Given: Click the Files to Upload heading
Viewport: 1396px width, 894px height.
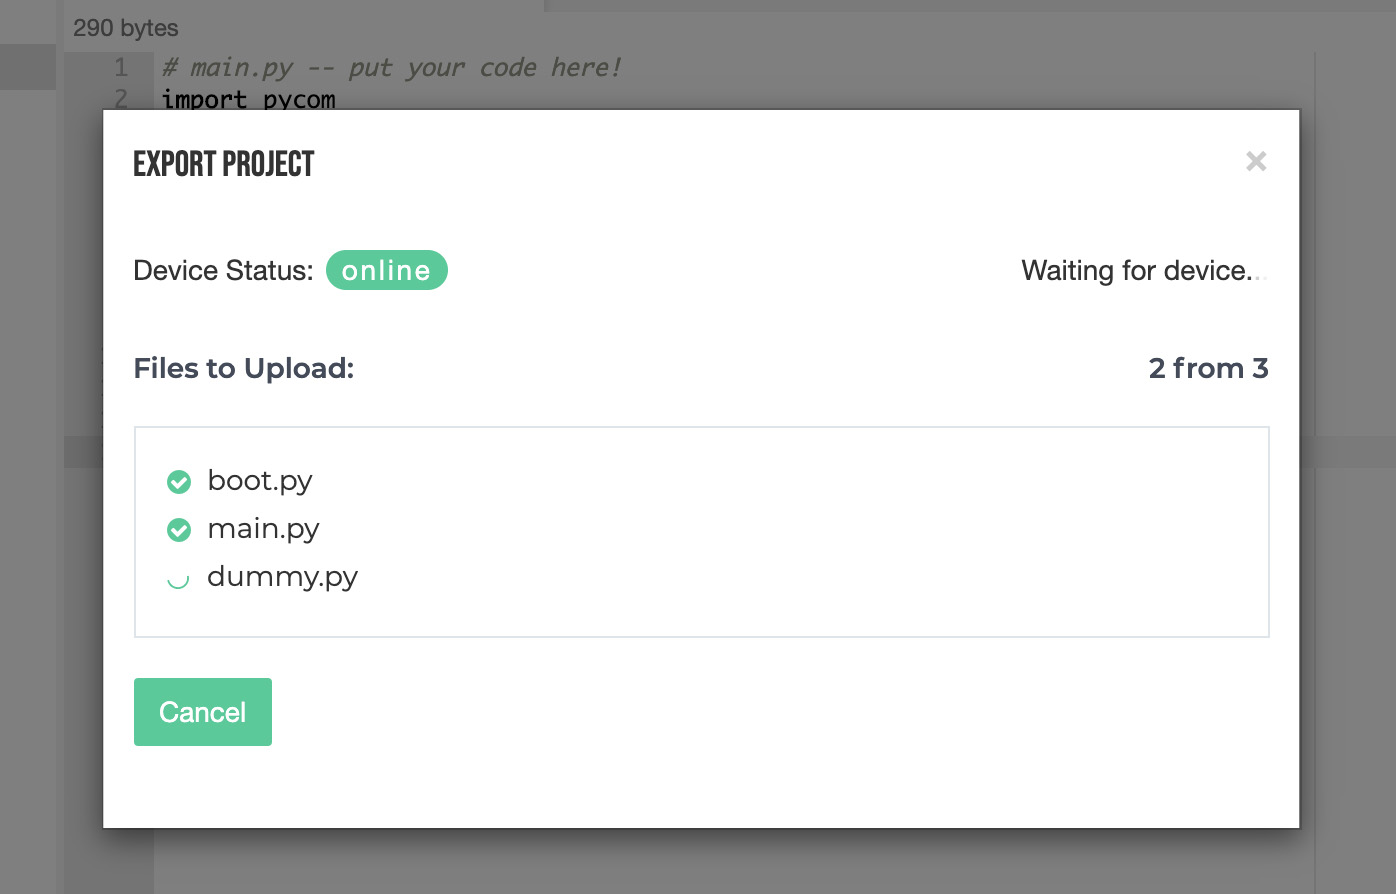Looking at the screenshot, I should coord(244,368).
